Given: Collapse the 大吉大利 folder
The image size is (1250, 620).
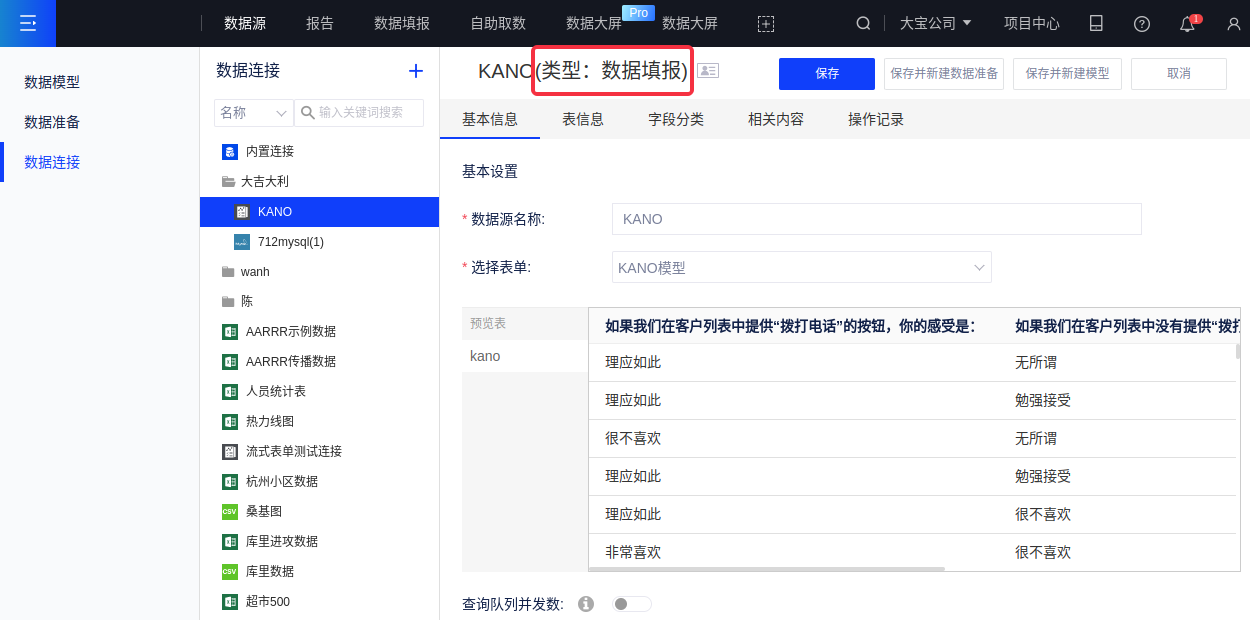Looking at the screenshot, I should pos(229,182).
